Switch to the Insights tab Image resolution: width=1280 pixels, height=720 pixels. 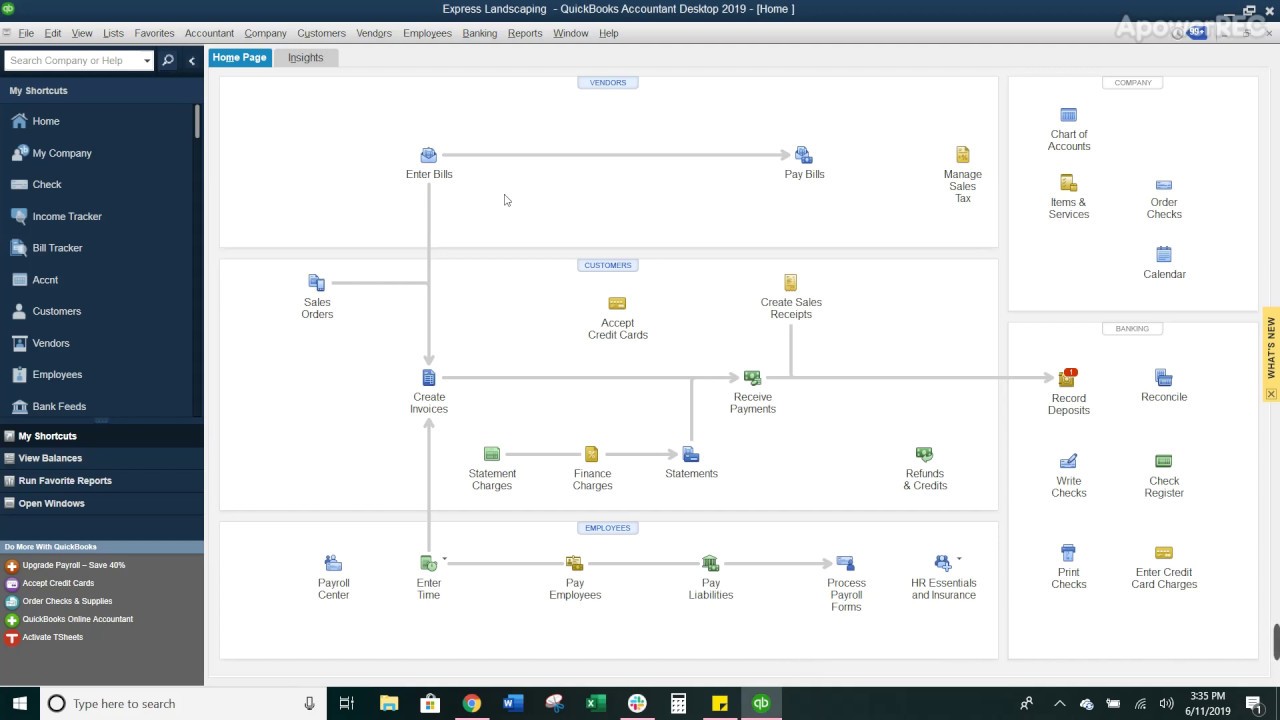(x=306, y=58)
